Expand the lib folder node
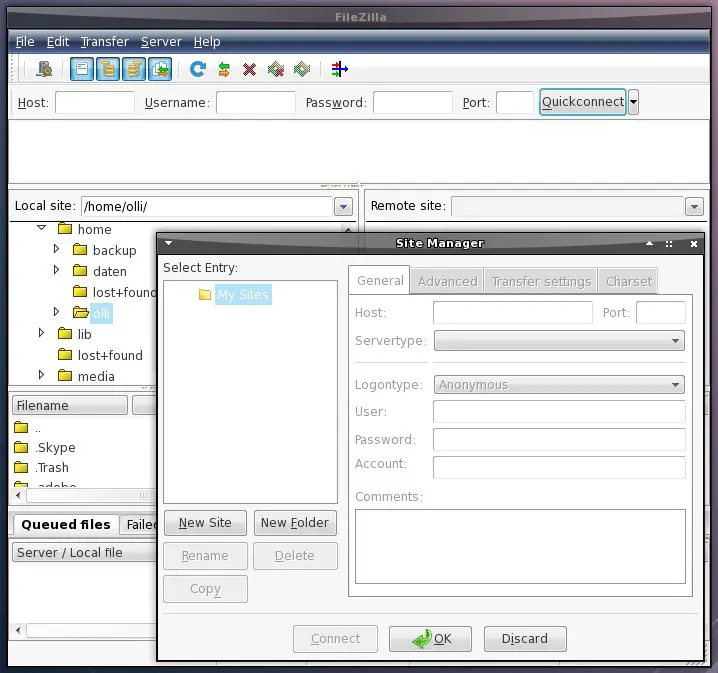Image resolution: width=718 pixels, height=673 pixels. (x=41, y=333)
